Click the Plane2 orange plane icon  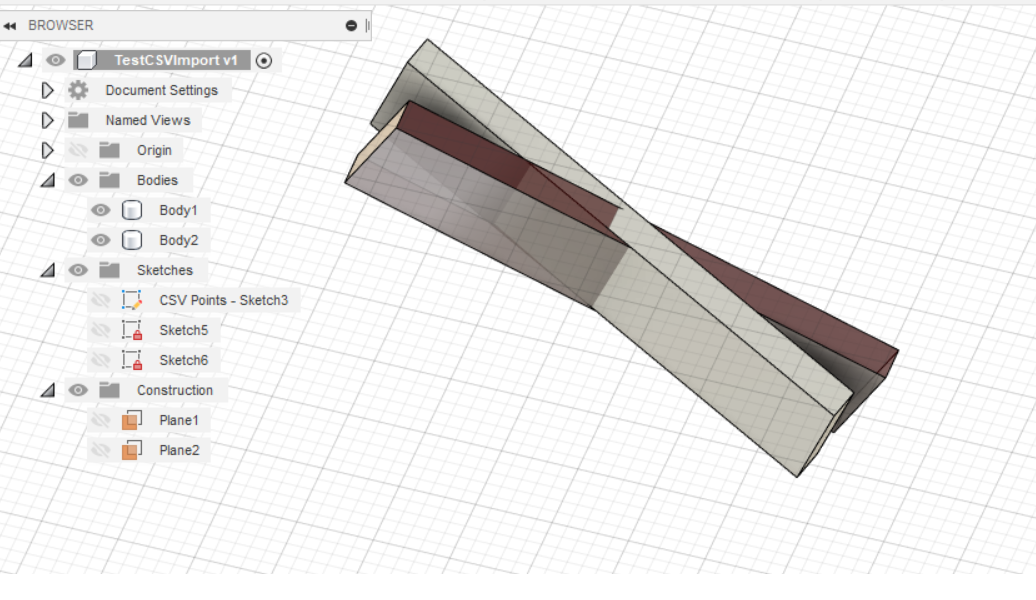pos(131,450)
